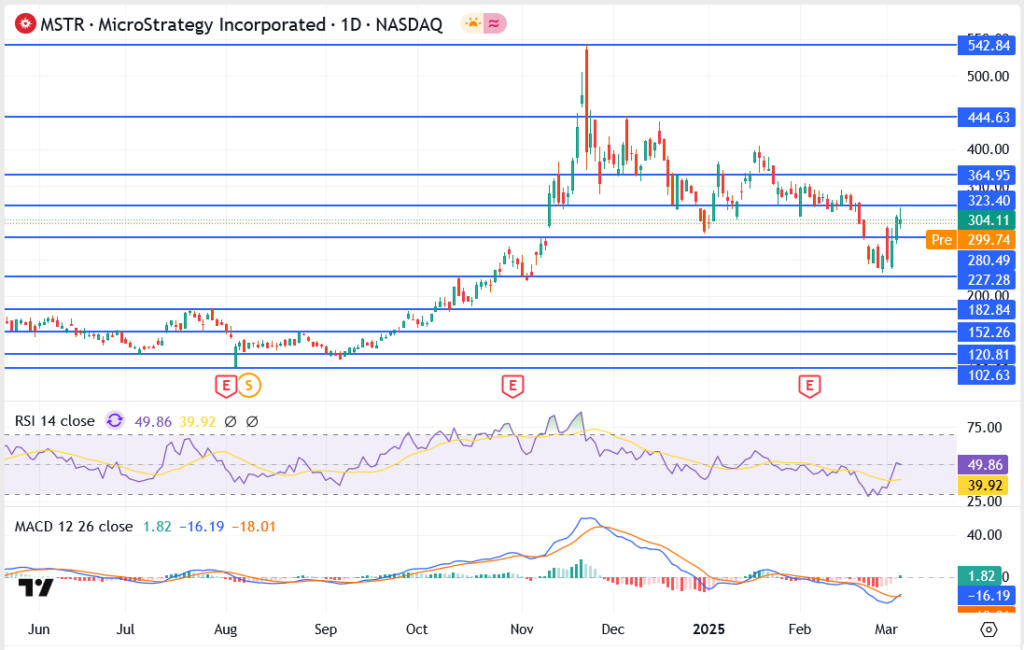
Task: Click the 542.84 price level label
Action: 986,45
